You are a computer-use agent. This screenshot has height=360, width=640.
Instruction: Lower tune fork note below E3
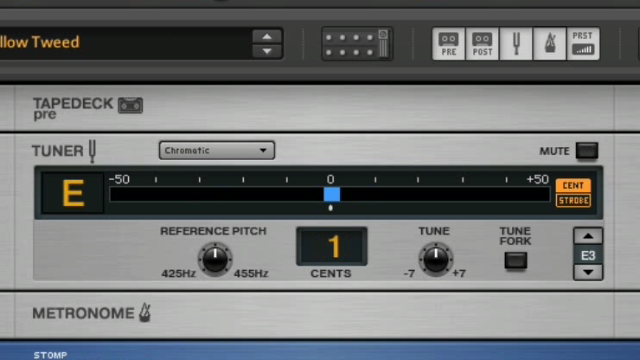tap(588, 272)
